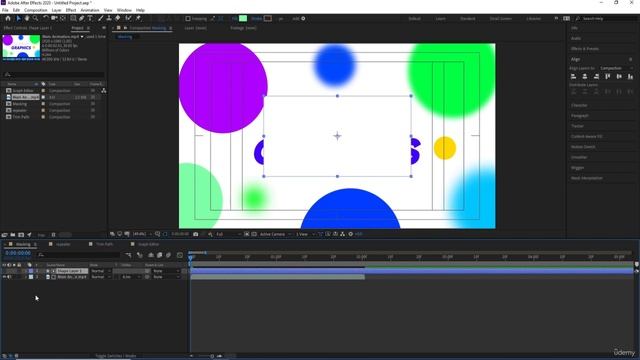Take snapshot with viewer camera icon
Screen dimensions: 640x360
point(196,234)
